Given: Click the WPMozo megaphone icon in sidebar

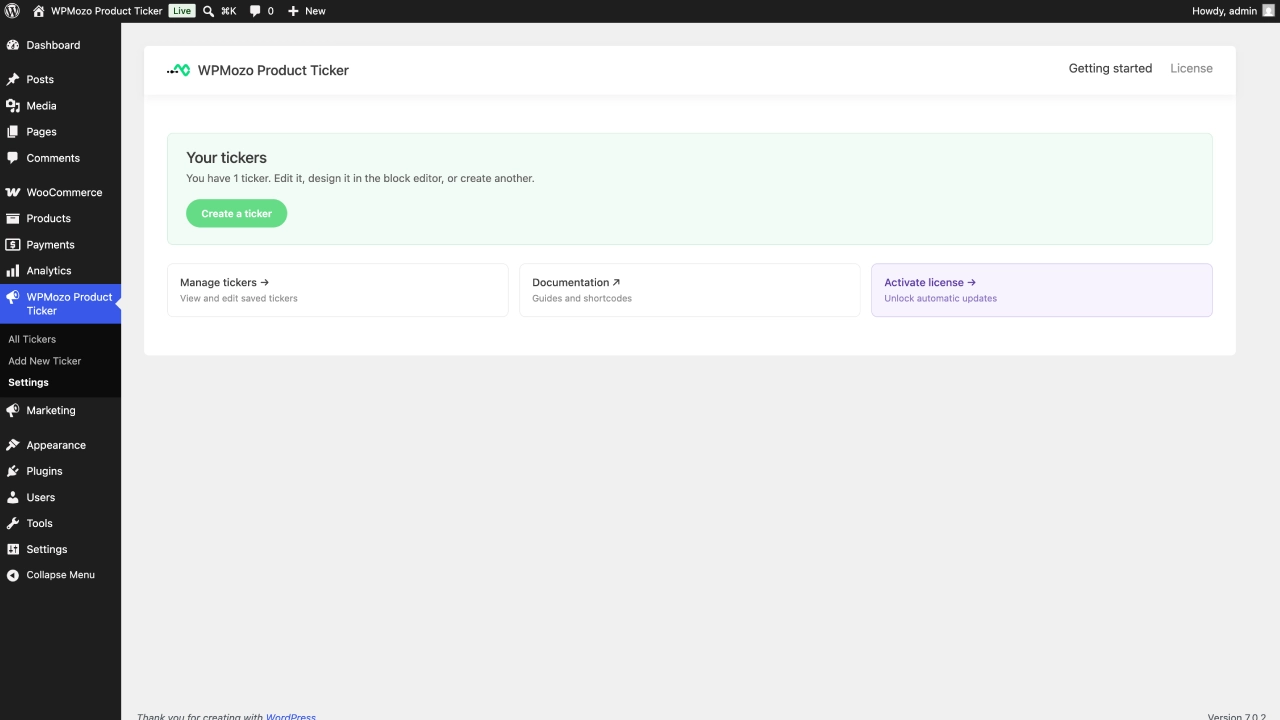Looking at the screenshot, I should click(x=13, y=297).
